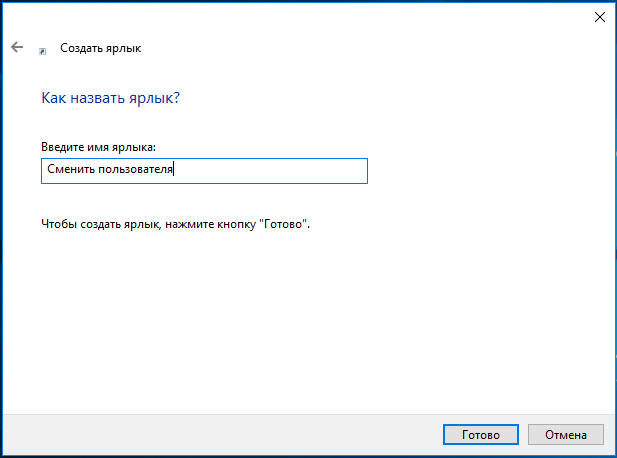Click the word пользователя inside the name field

point(135,169)
